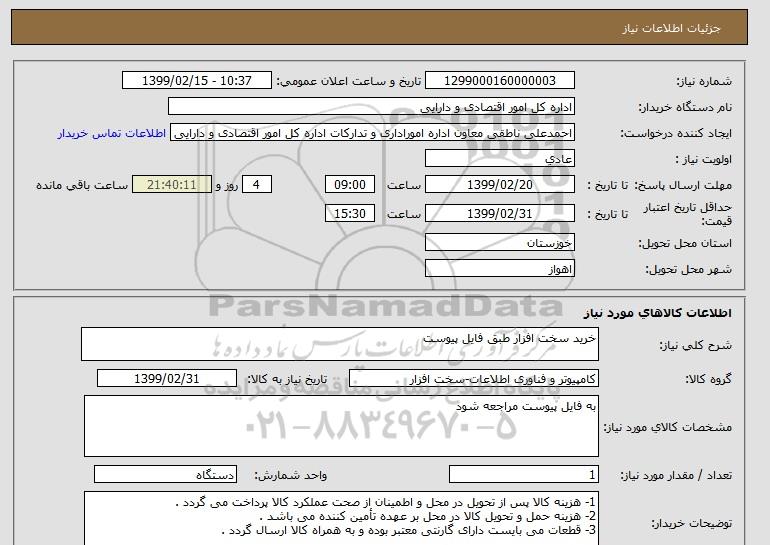
Task: Click the need number field 1299000160000003
Action: pos(499,81)
